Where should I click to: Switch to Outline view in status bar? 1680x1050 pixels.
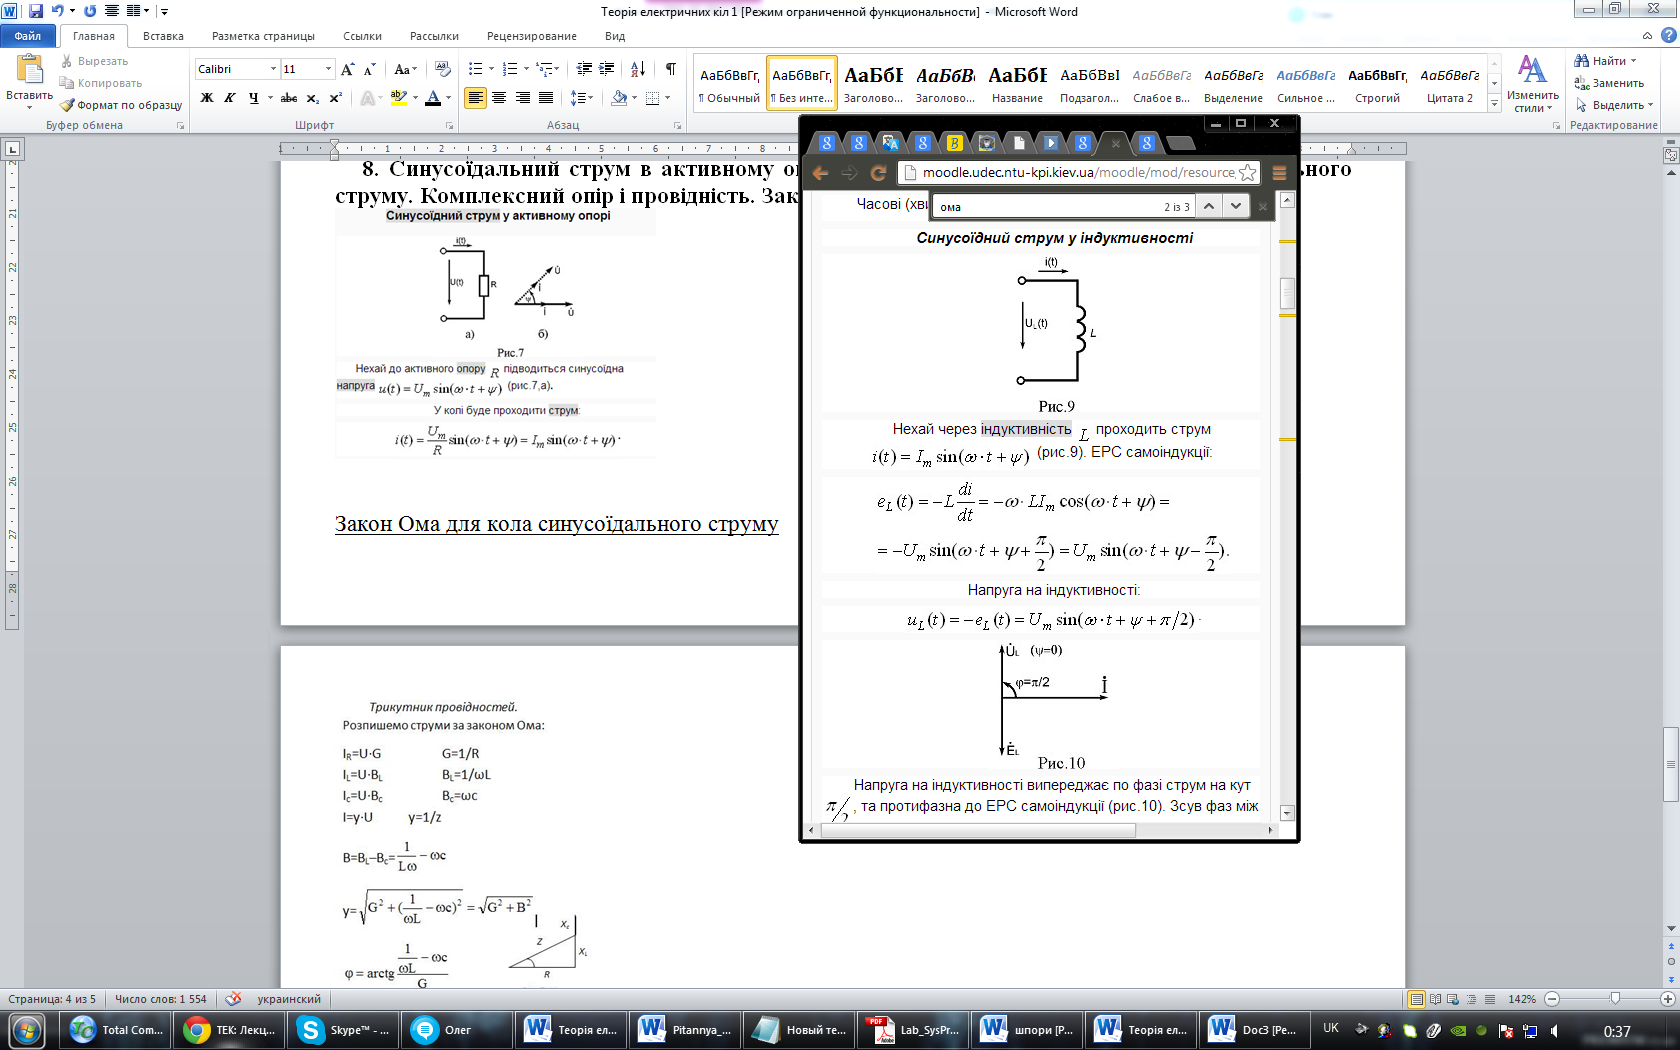[1472, 999]
